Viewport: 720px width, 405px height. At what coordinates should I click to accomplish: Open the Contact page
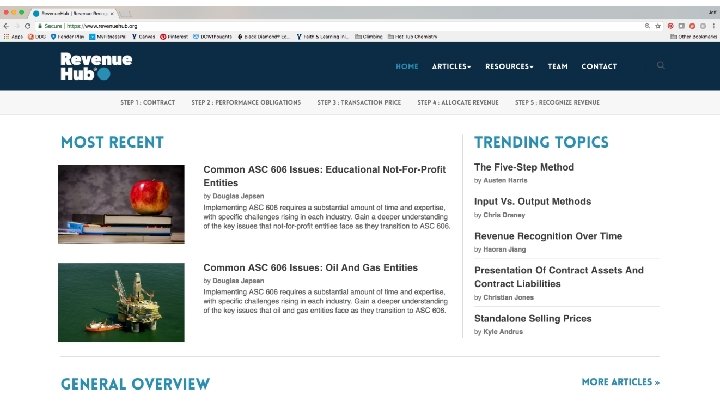(599, 67)
